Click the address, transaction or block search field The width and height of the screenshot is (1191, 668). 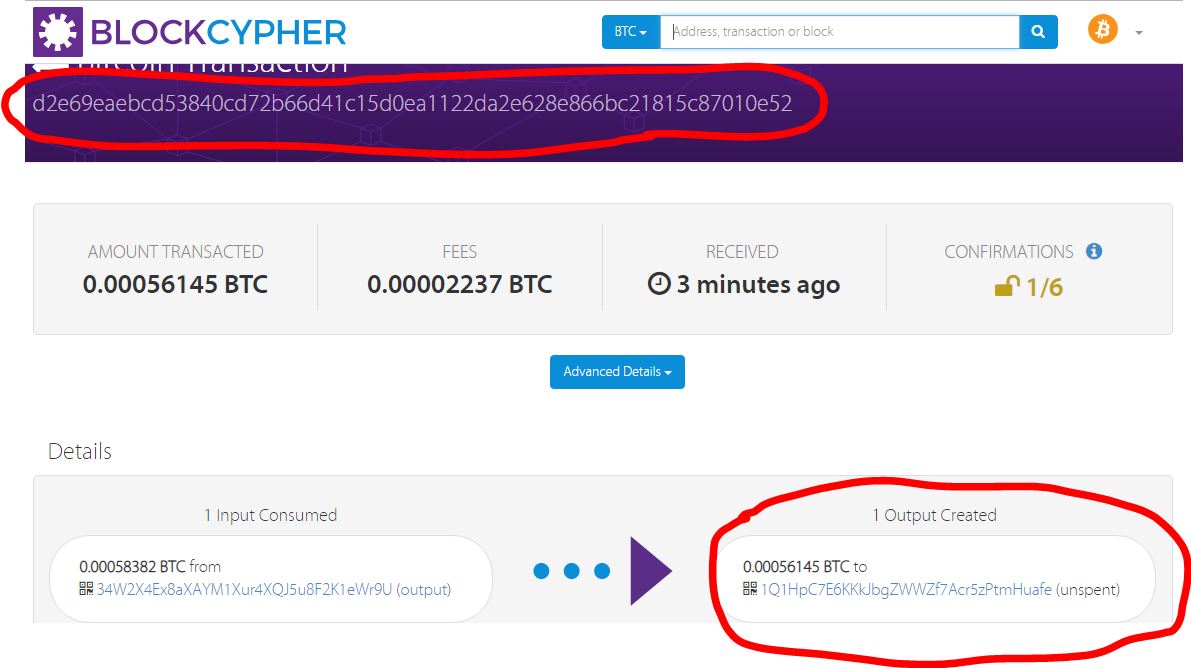[839, 32]
